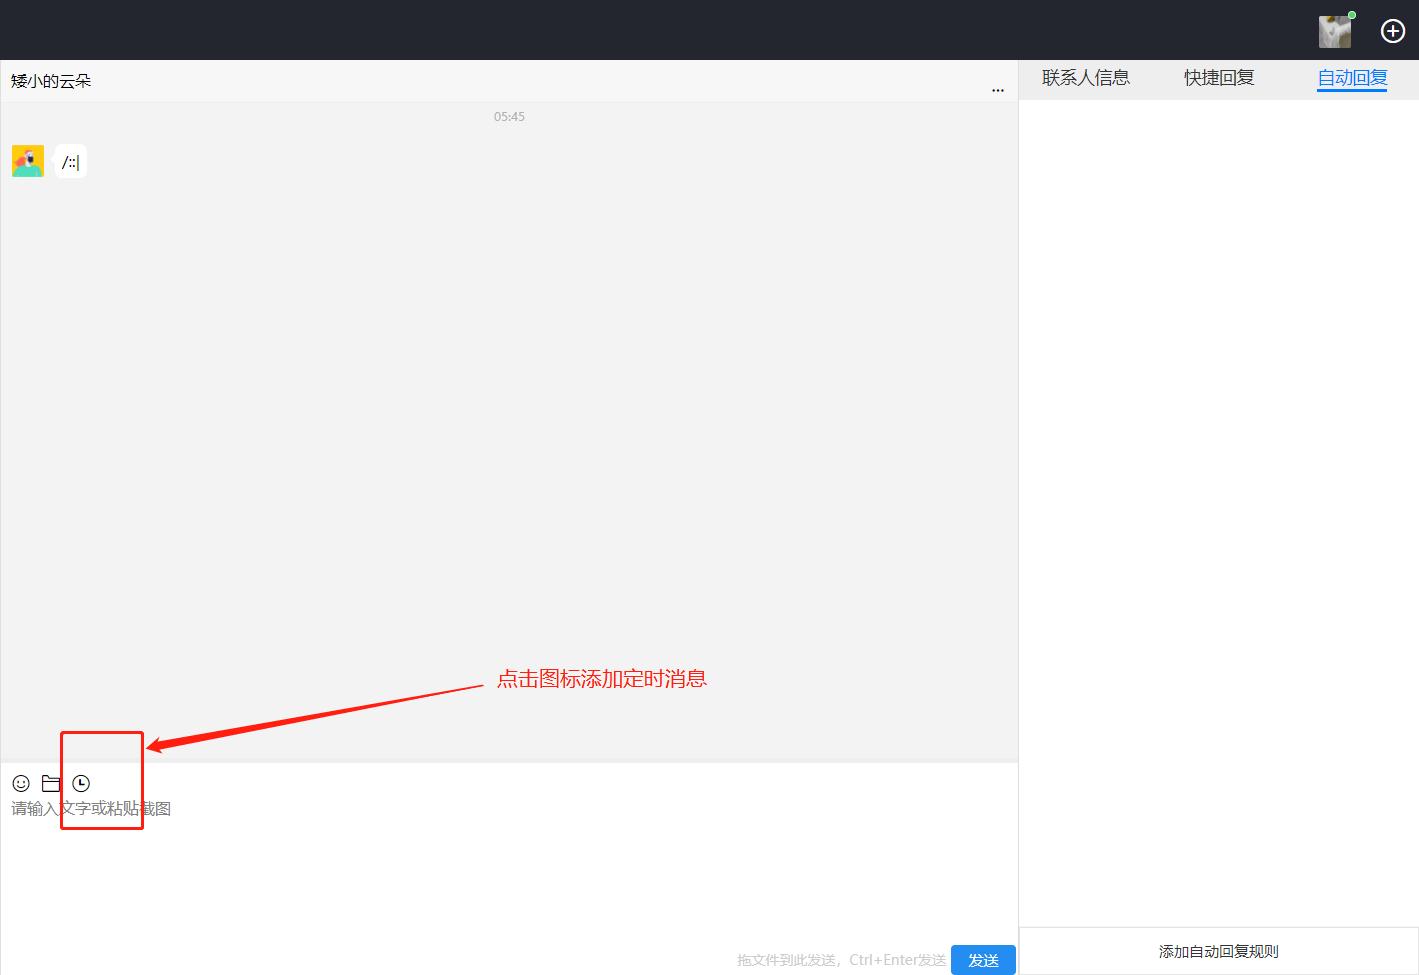1419x975 pixels.
Task: Open the three-dot chat options menu
Action: (x=997, y=90)
